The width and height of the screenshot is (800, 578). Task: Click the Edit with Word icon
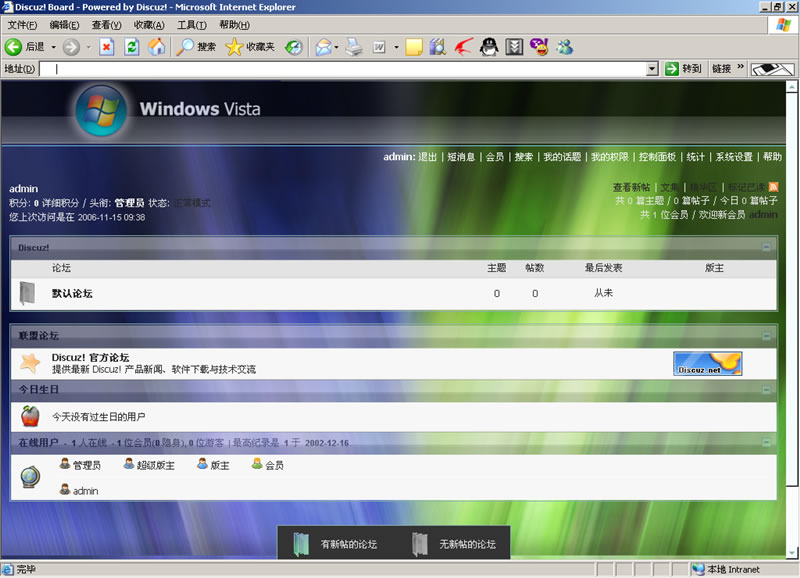pos(379,47)
